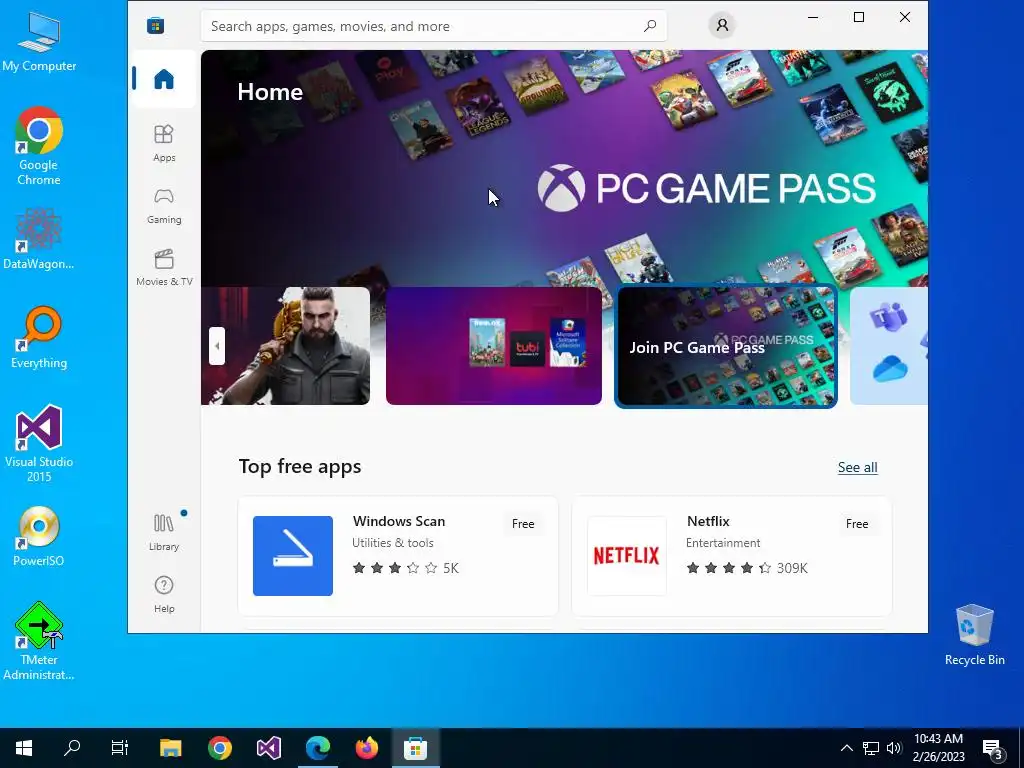Click See all for Top free apps
This screenshot has width=1024, height=768.
[x=857, y=468]
